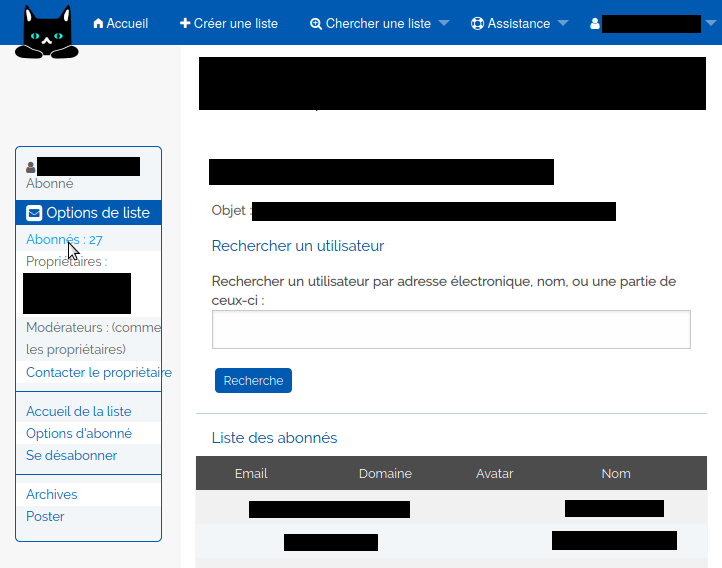This screenshot has height=568, width=722.
Task: Click the black cat logo
Action: pos(45,32)
